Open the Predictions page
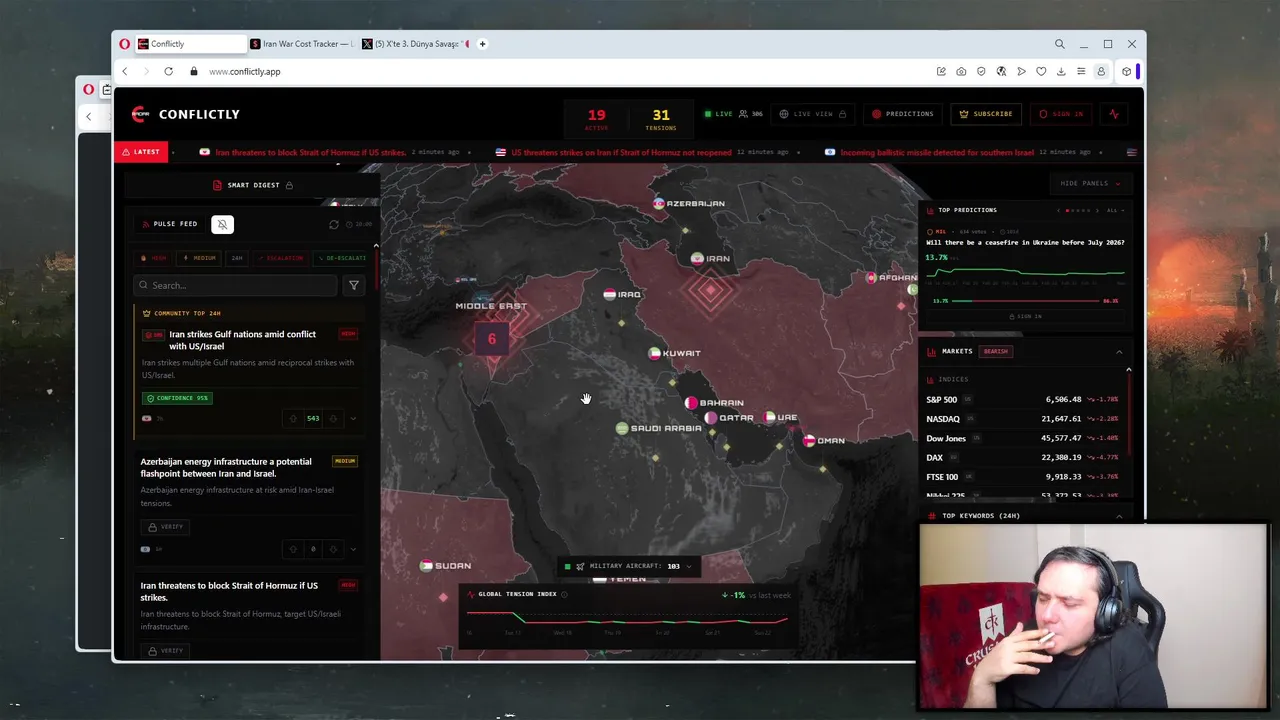This screenshot has height=720, width=1280. click(902, 114)
